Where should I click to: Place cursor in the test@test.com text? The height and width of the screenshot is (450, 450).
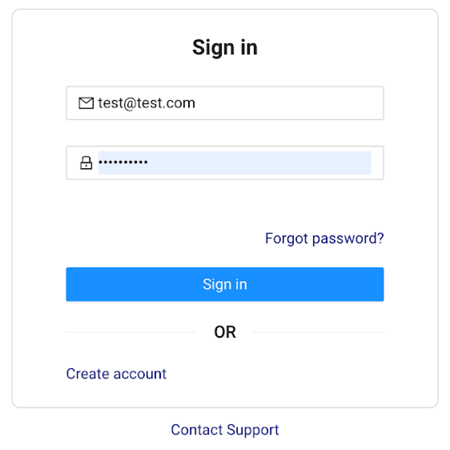coord(146,103)
